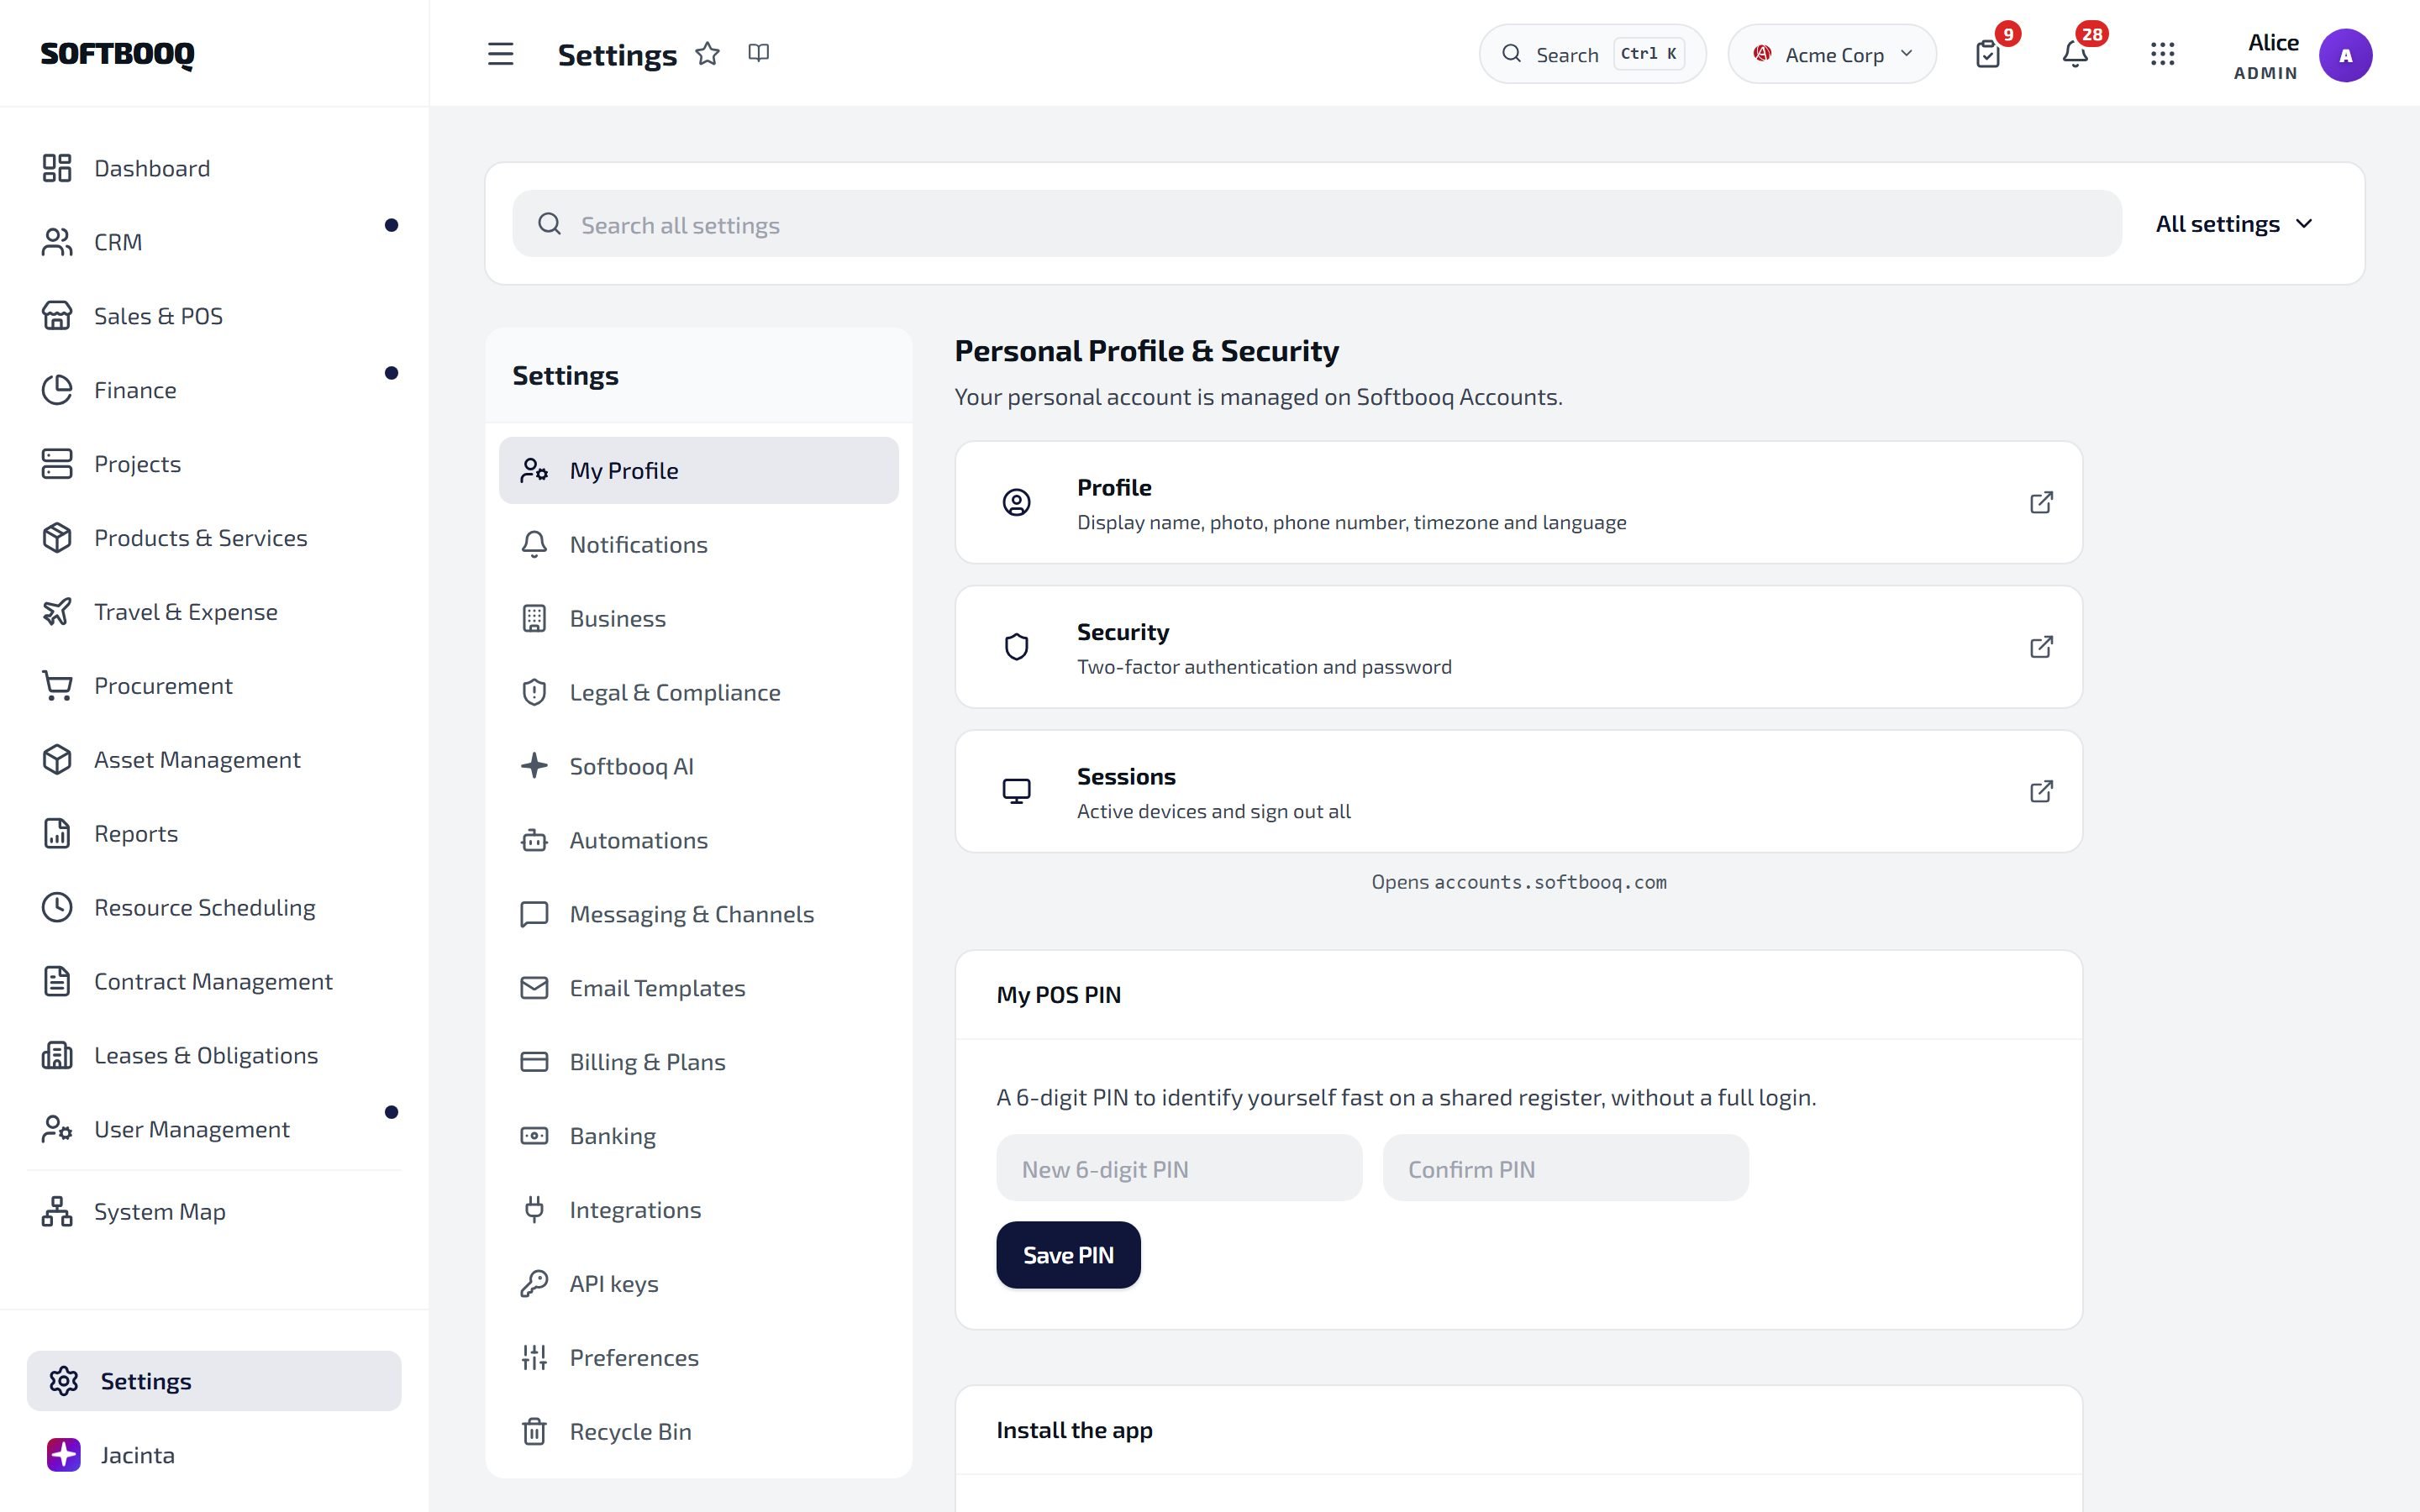Star the Settings page as favorite
This screenshot has height=1512, width=2420.
coord(707,53)
